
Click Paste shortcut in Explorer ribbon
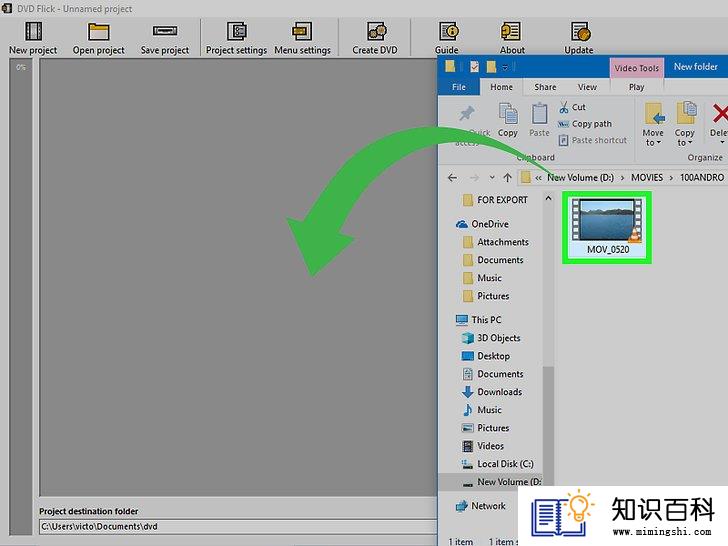(x=592, y=140)
